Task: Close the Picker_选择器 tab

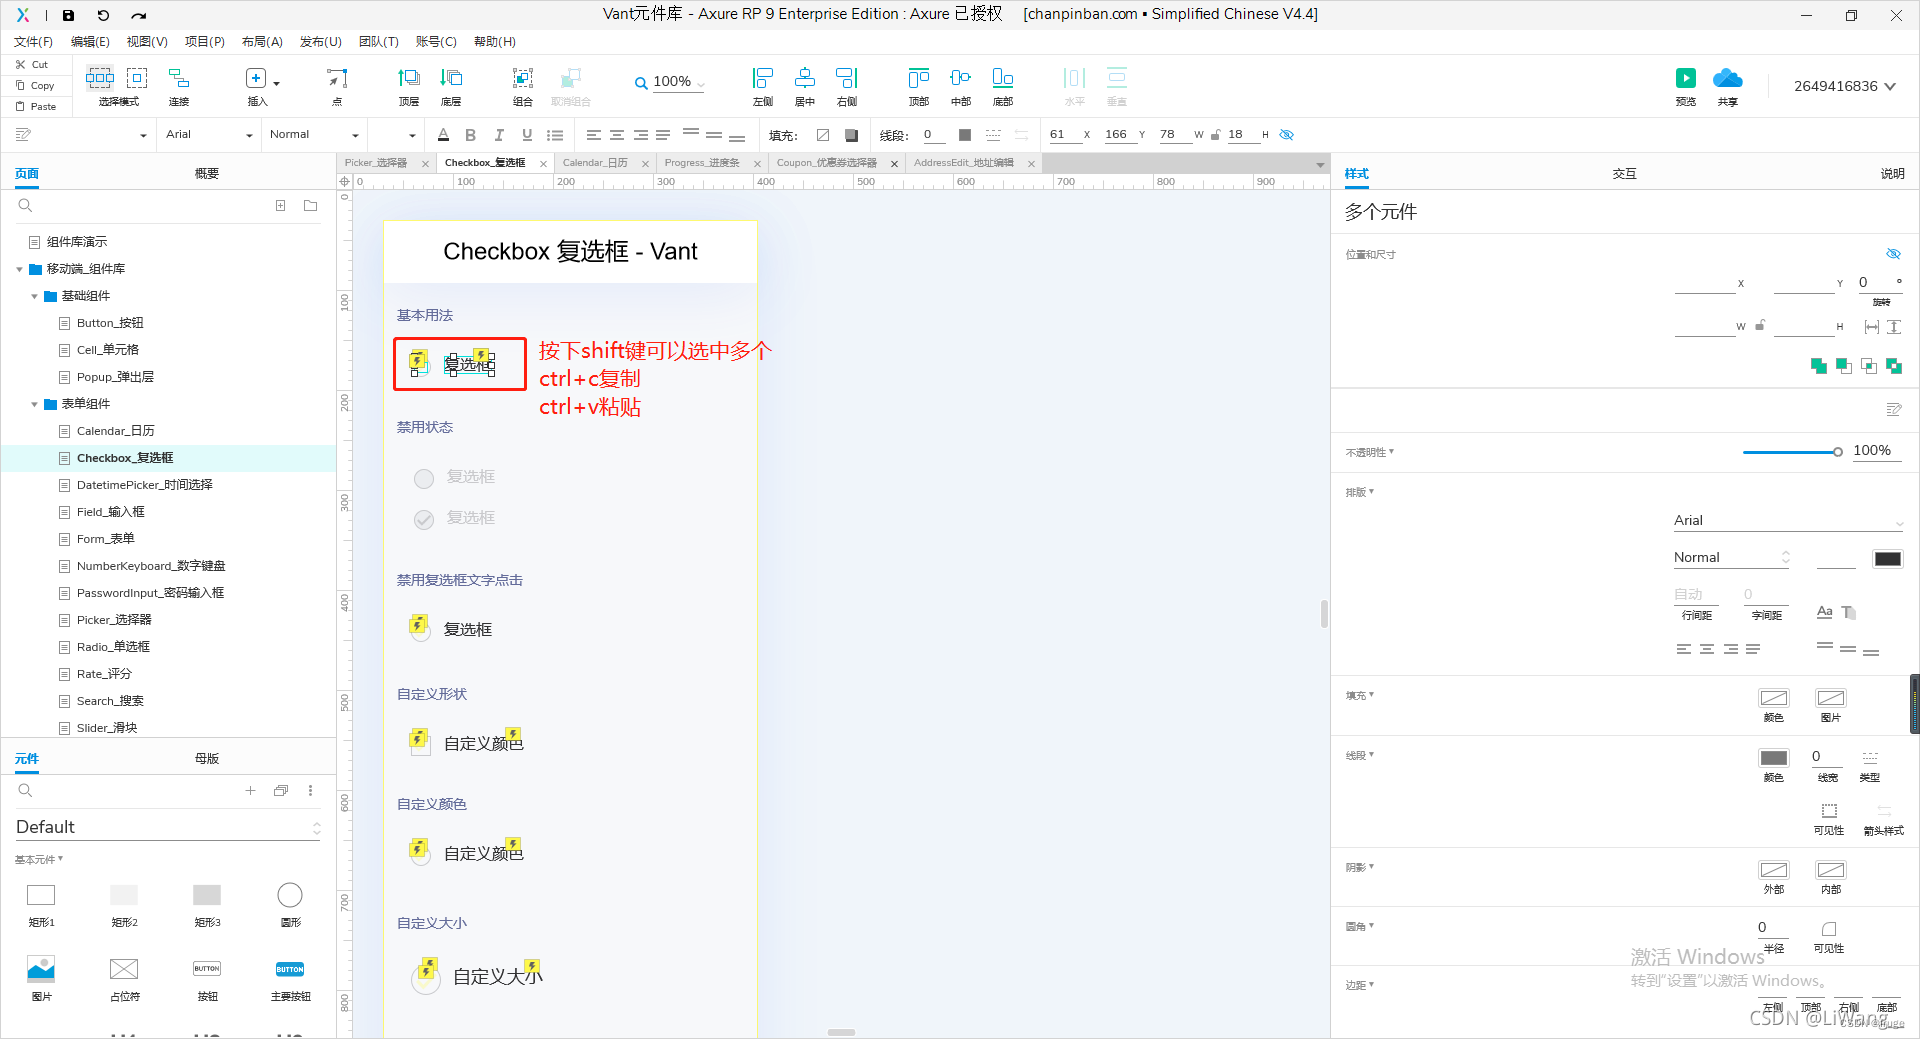Action: click(x=425, y=164)
